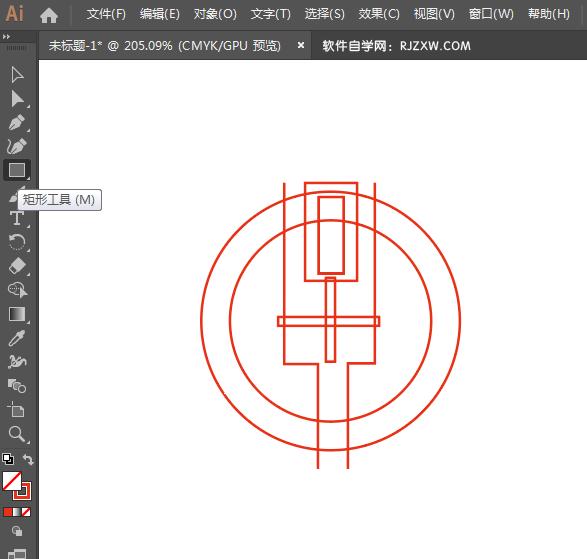Select the Direct Selection tool

click(17, 99)
